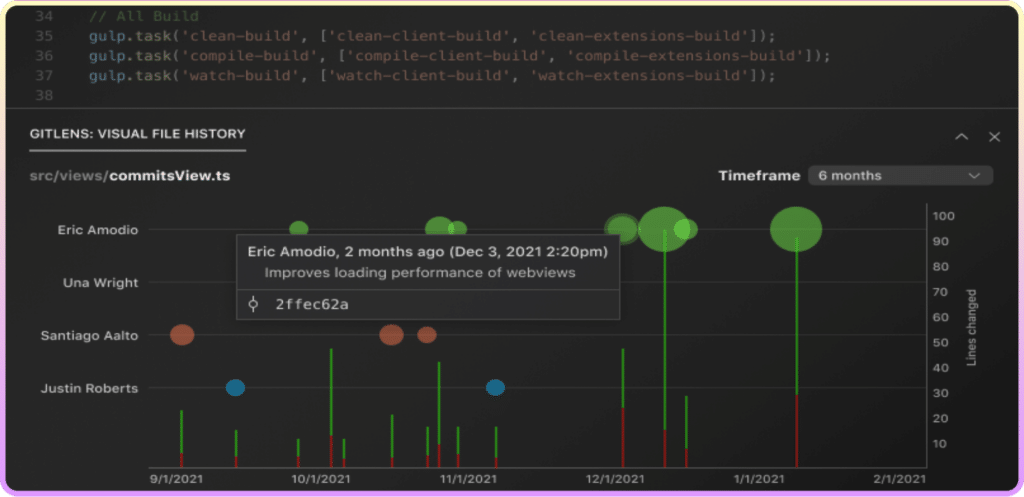Click the 'watch-build' gulp task code line
This screenshot has width=1024, height=497.
click(x=432, y=76)
